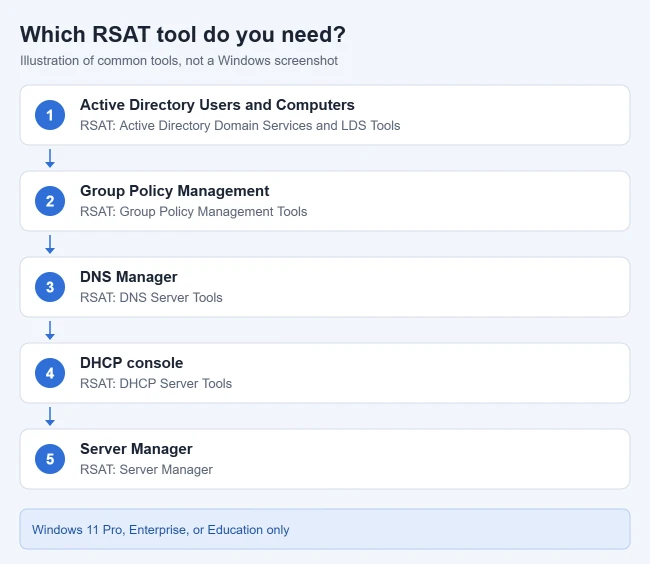The width and height of the screenshot is (650, 564).
Task: Click the RSAT: Group Policy Management Tools line
Action: click(194, 212)
